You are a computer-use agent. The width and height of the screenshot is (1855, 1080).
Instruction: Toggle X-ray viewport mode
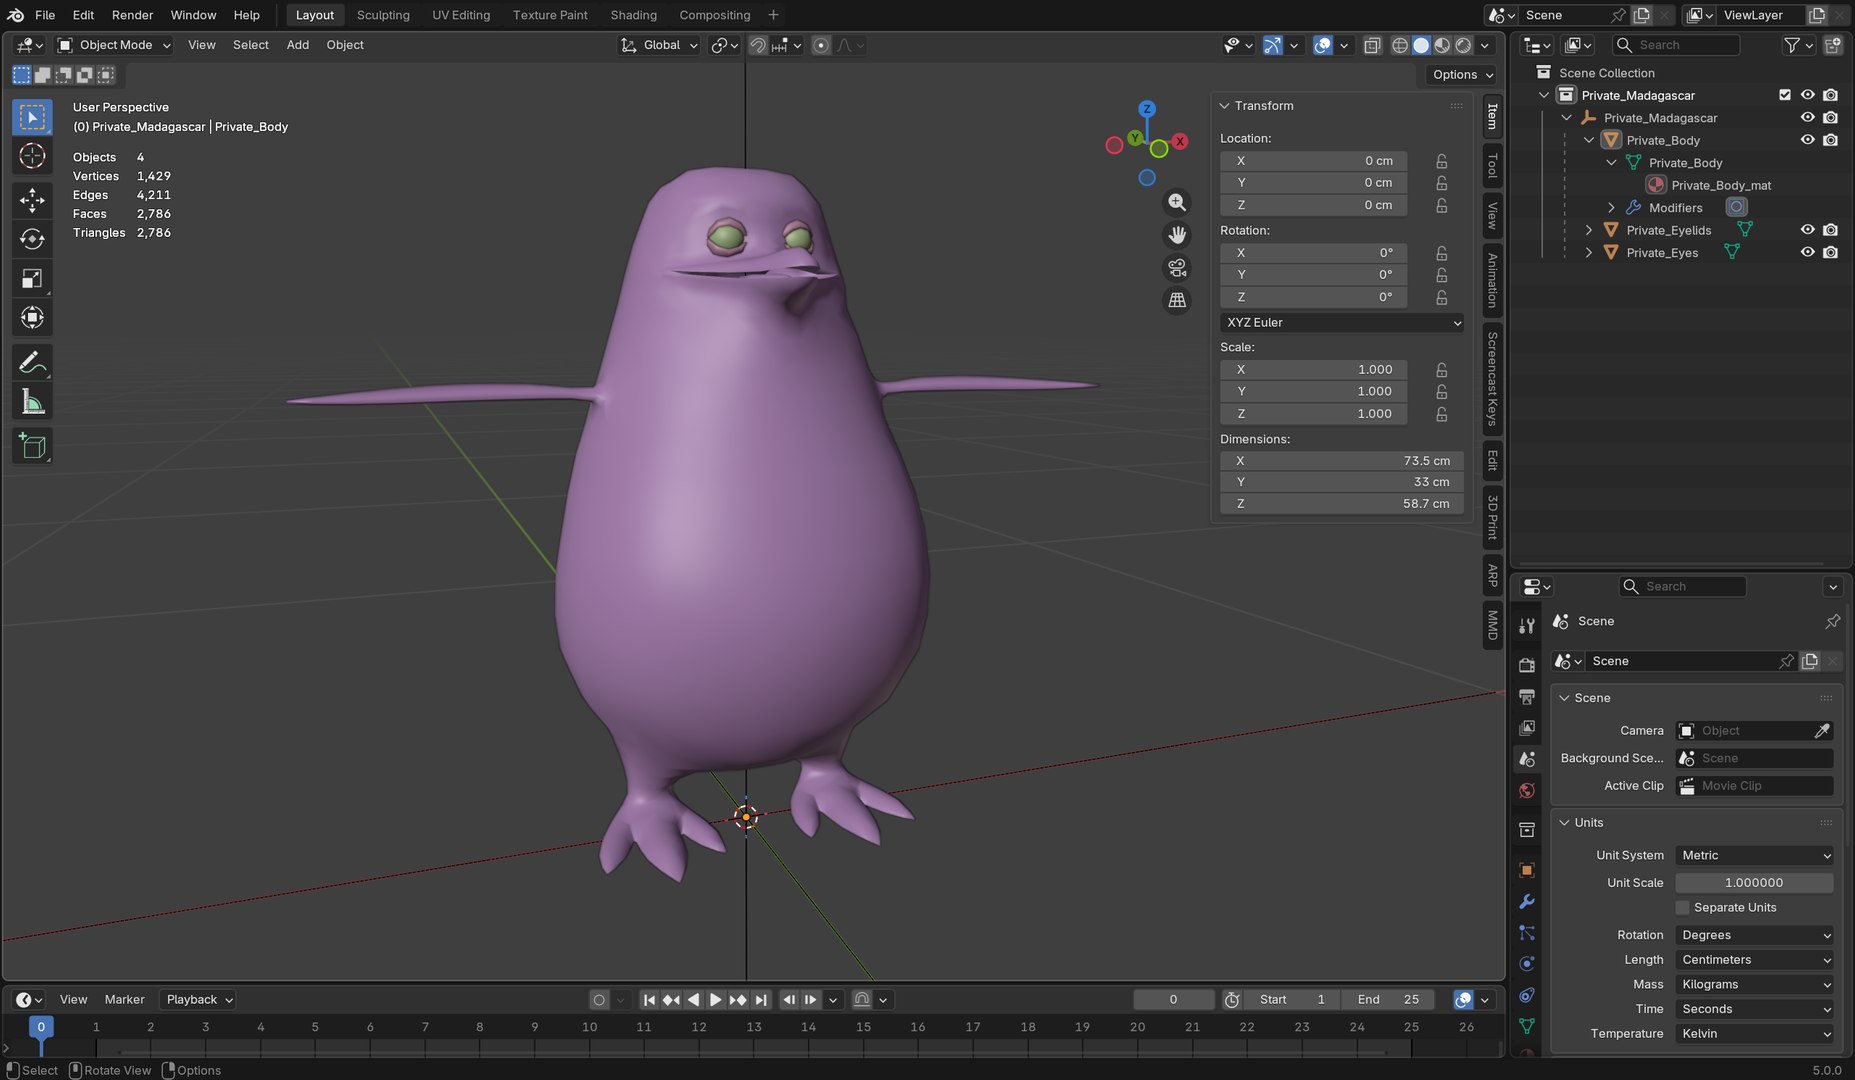(x=1372, y=45)
